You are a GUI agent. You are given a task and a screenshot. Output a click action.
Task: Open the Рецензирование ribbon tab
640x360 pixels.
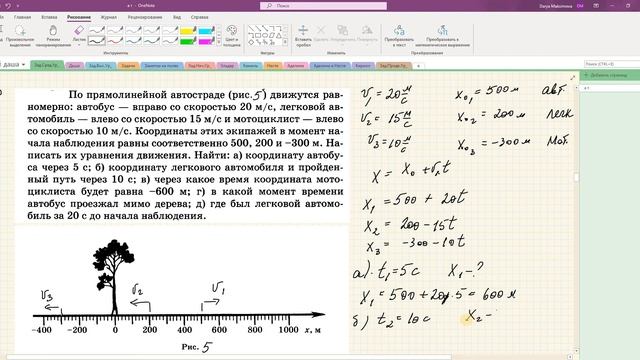[145, 17]
